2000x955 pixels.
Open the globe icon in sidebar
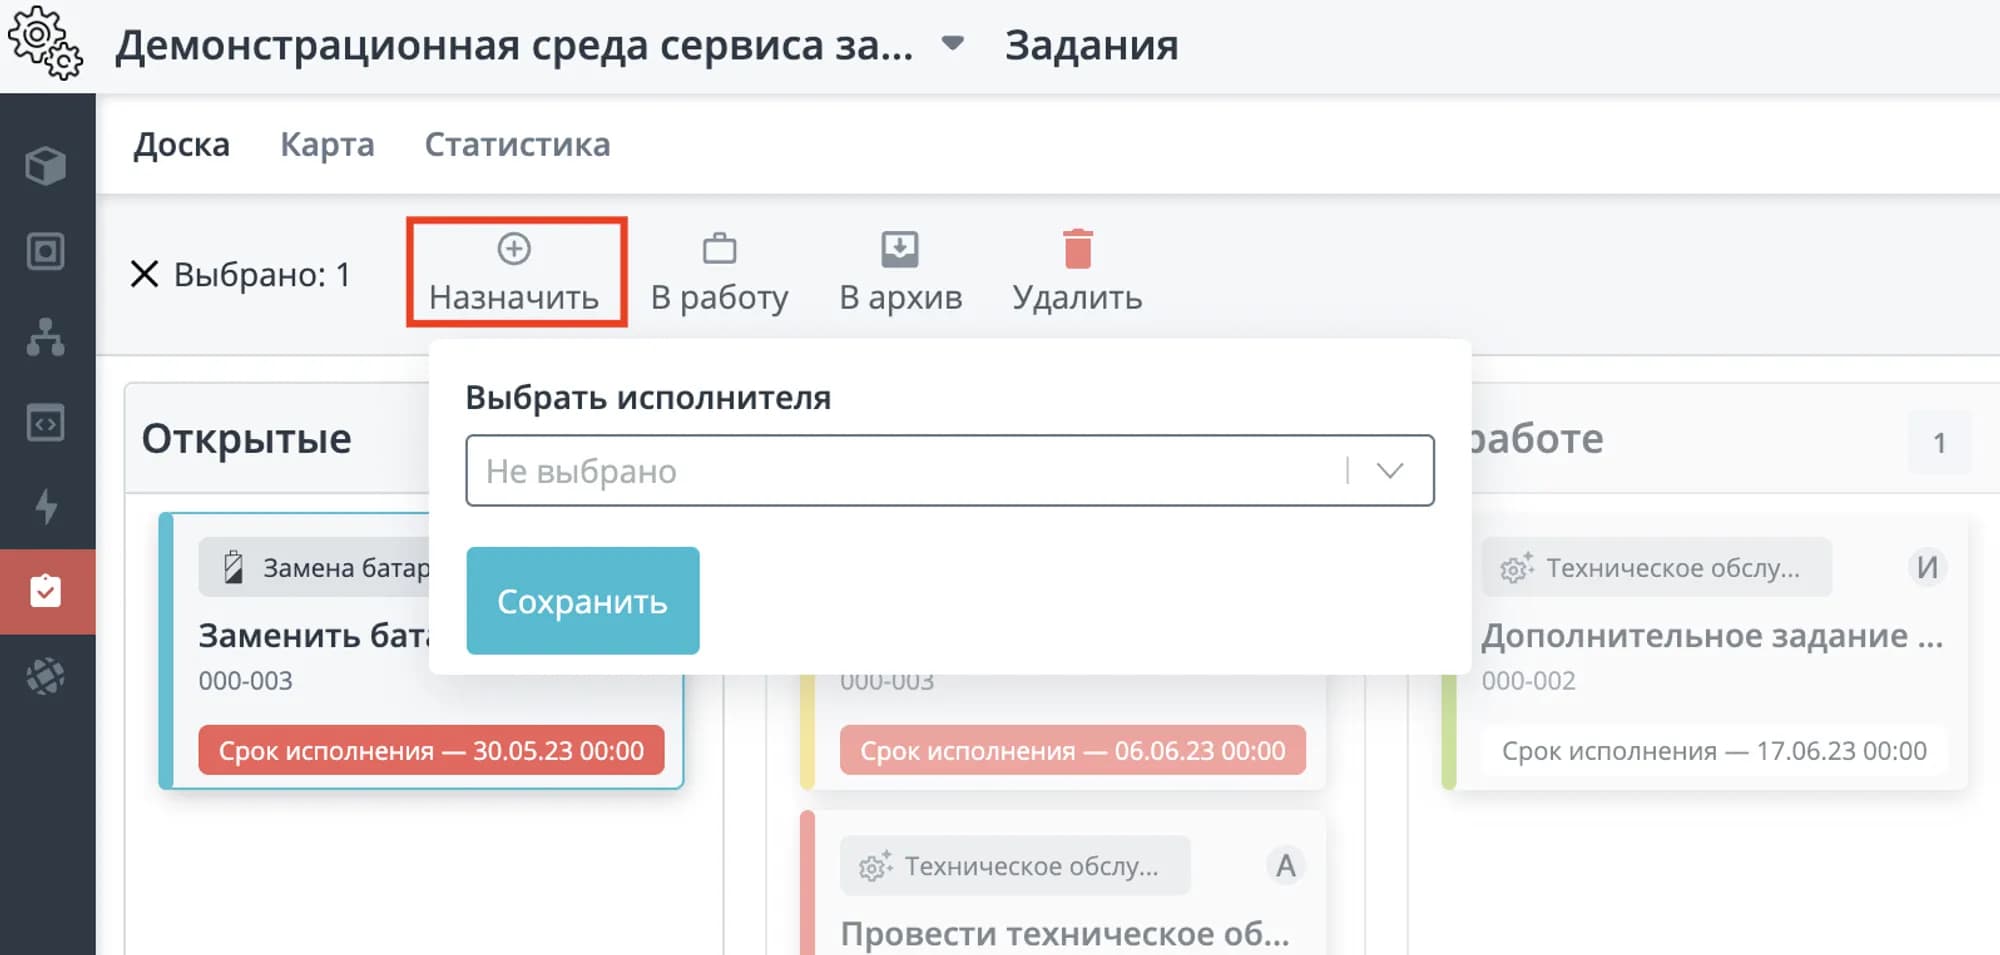tap(46, 677)
